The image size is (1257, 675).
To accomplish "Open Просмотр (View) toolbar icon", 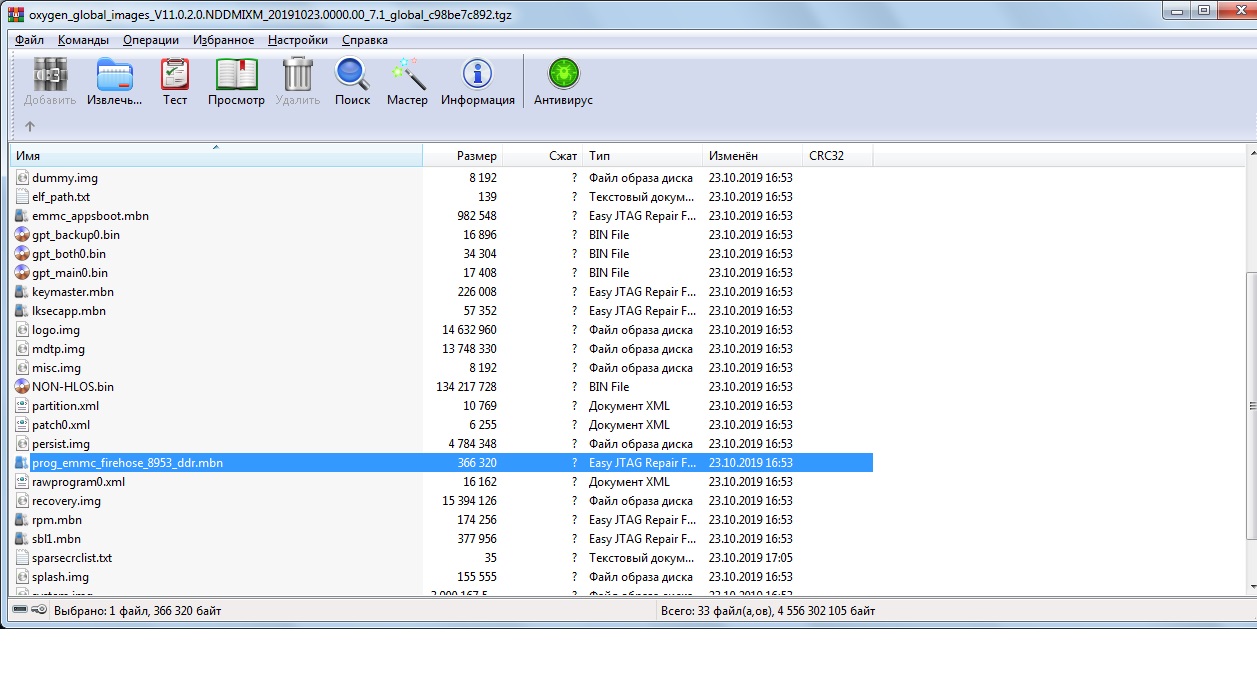I will click(236, 76).
